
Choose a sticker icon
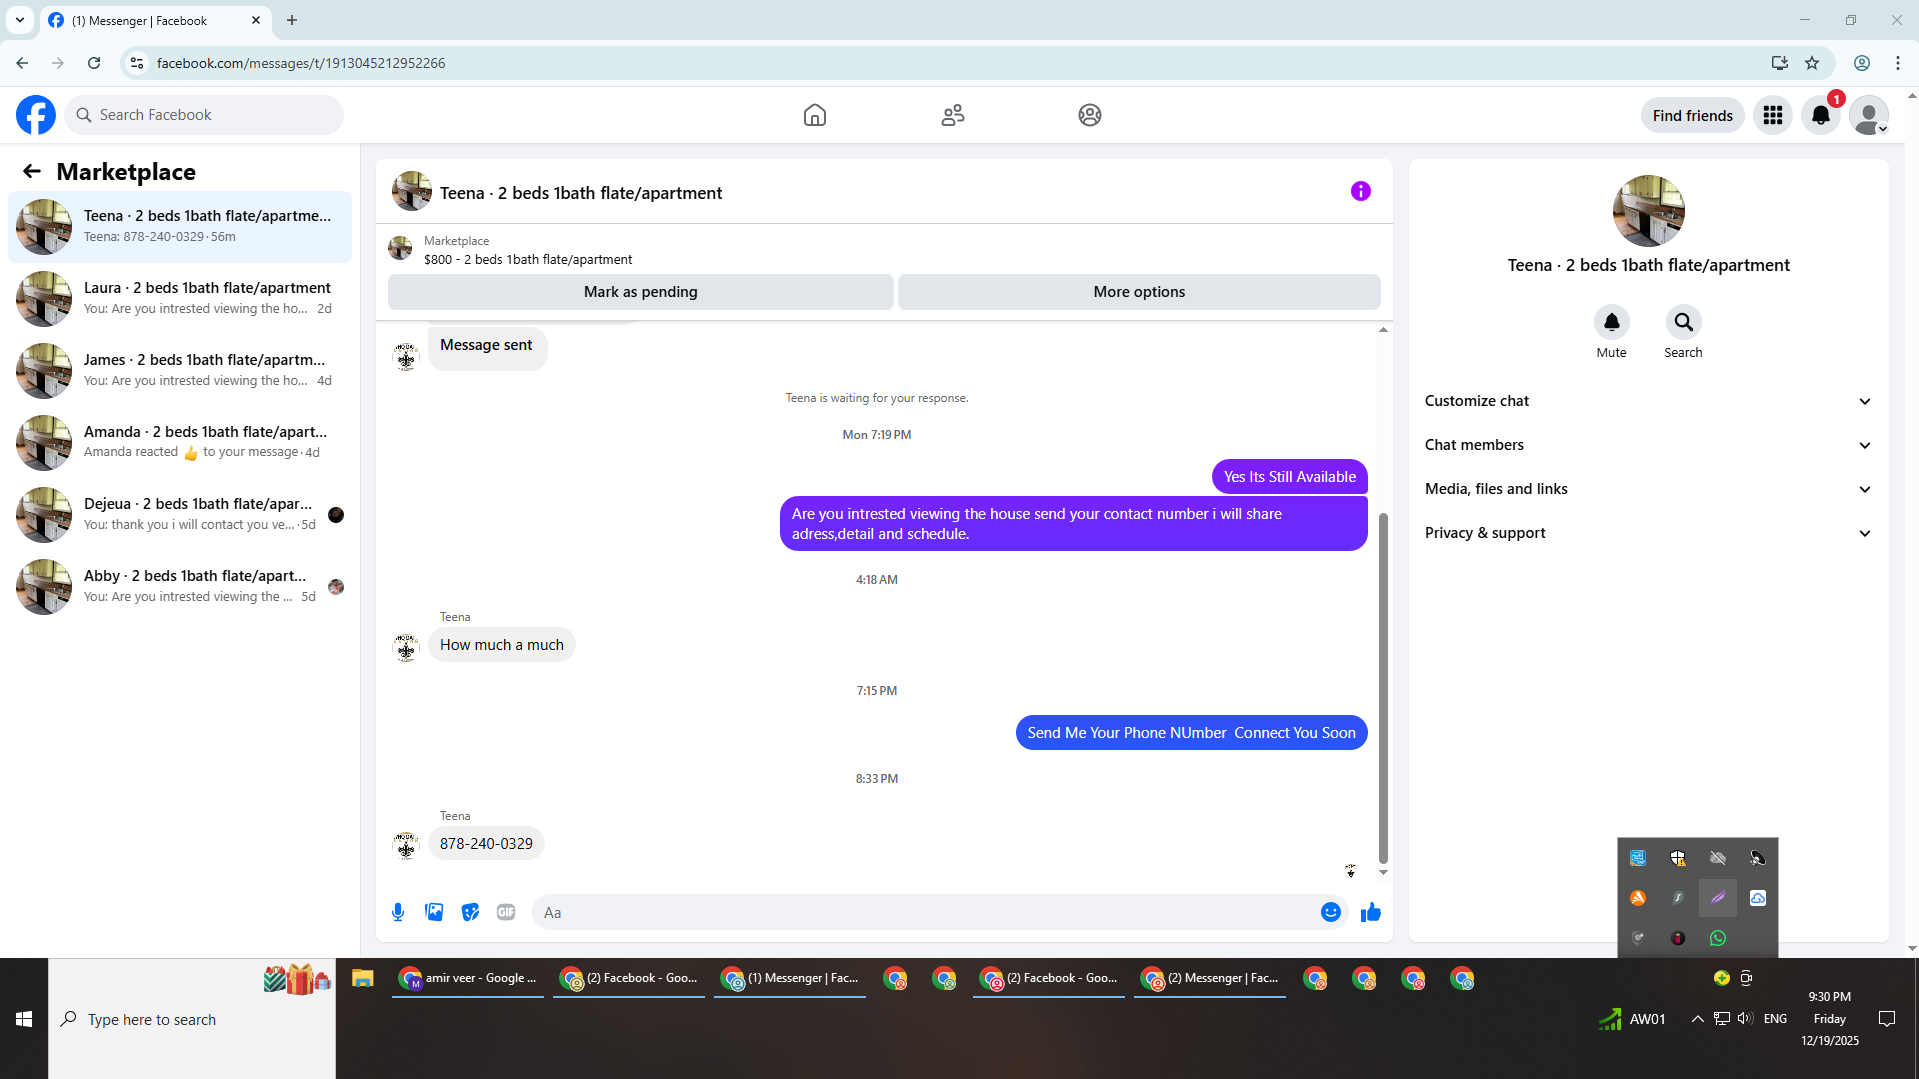[x=470, y=912]
